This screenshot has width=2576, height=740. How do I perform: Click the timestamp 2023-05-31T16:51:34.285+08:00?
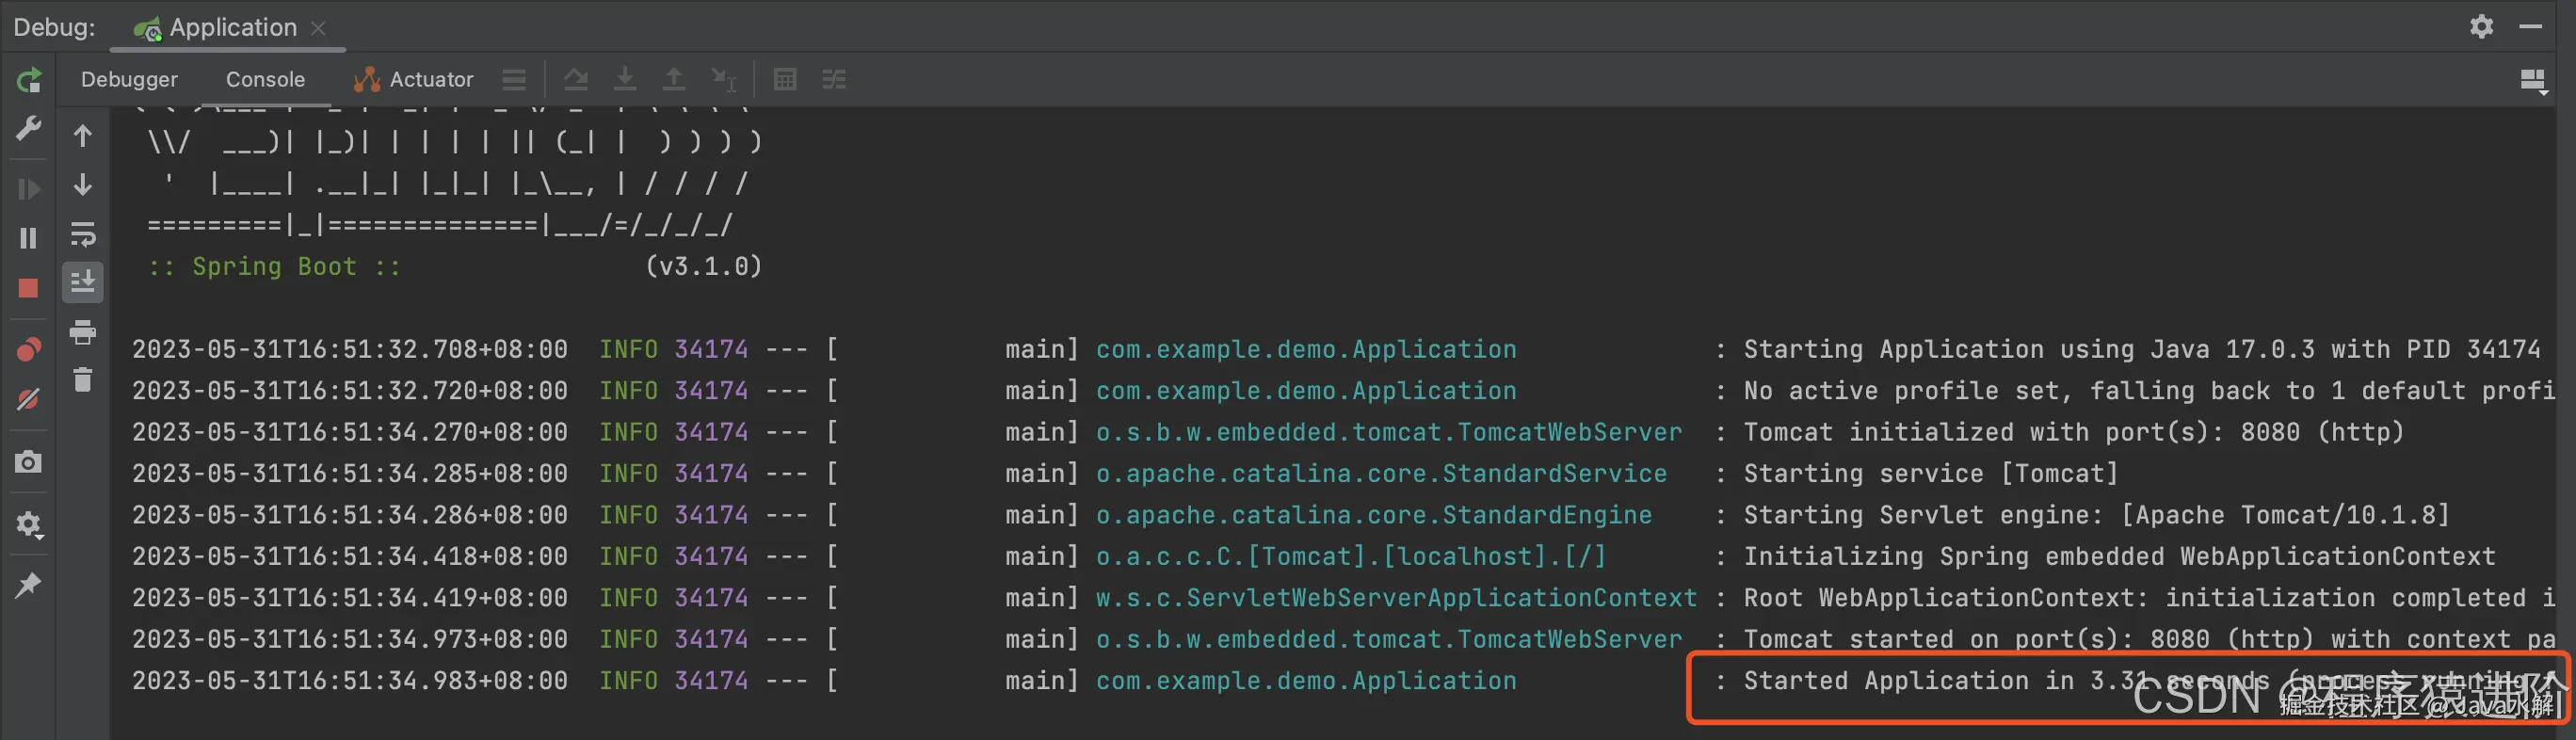350,473
